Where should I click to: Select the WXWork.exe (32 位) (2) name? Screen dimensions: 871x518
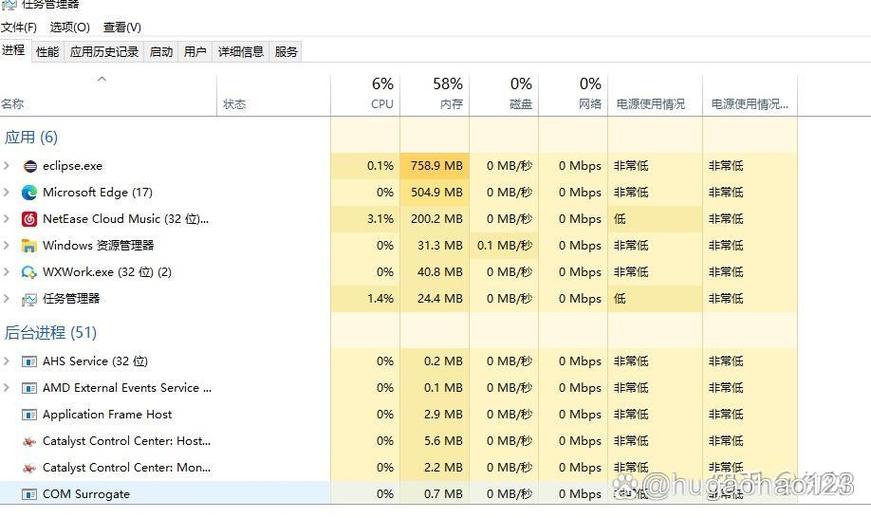pos(107,272)
